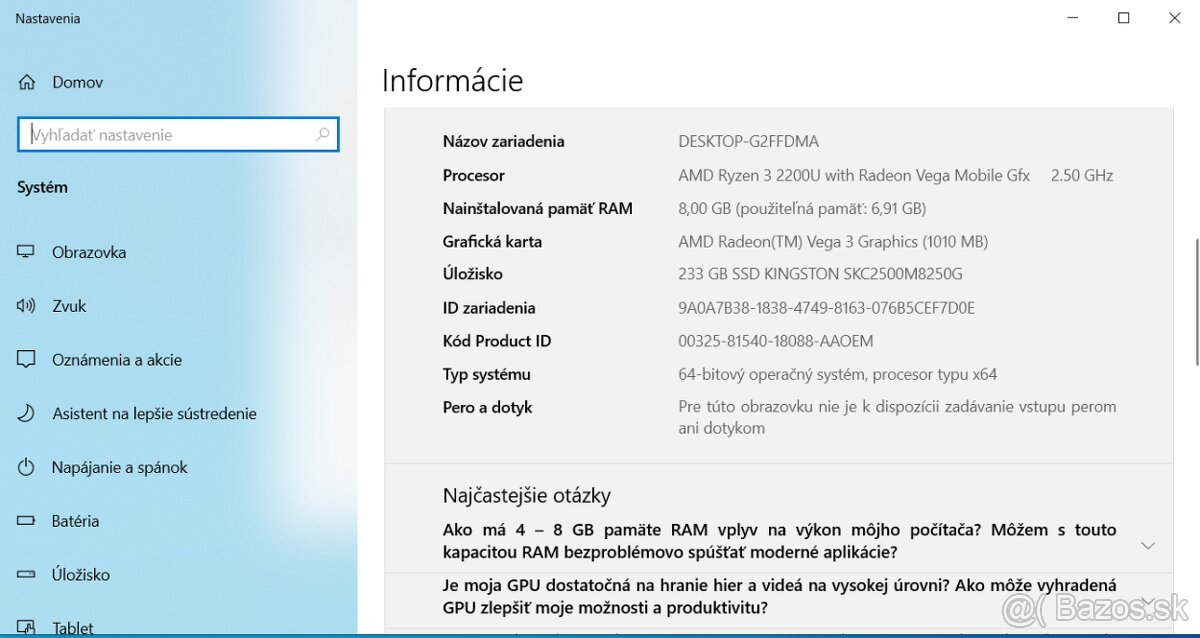Focus the Vyhľadať nastavenie search field
Viewport: 1200px width, 638px height.
(x=165, y=135)
